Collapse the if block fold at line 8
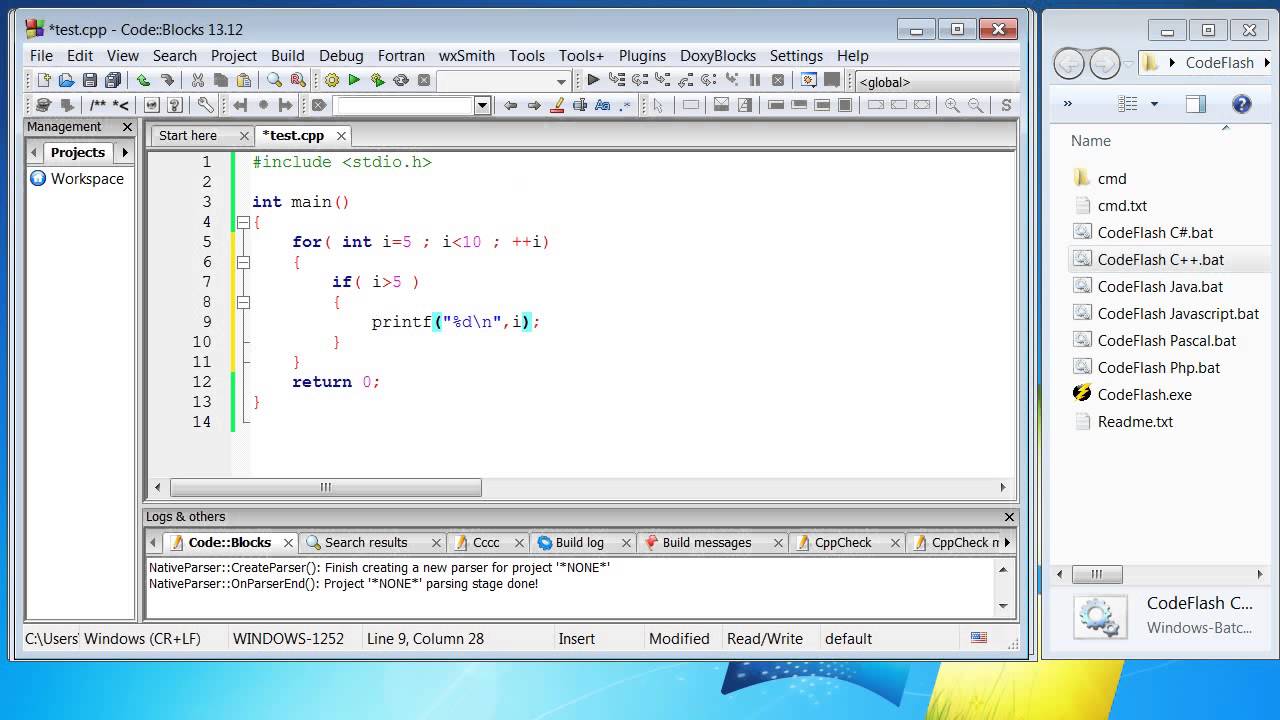The height and width of the screenshot is (720, 1280). point(243,302)
